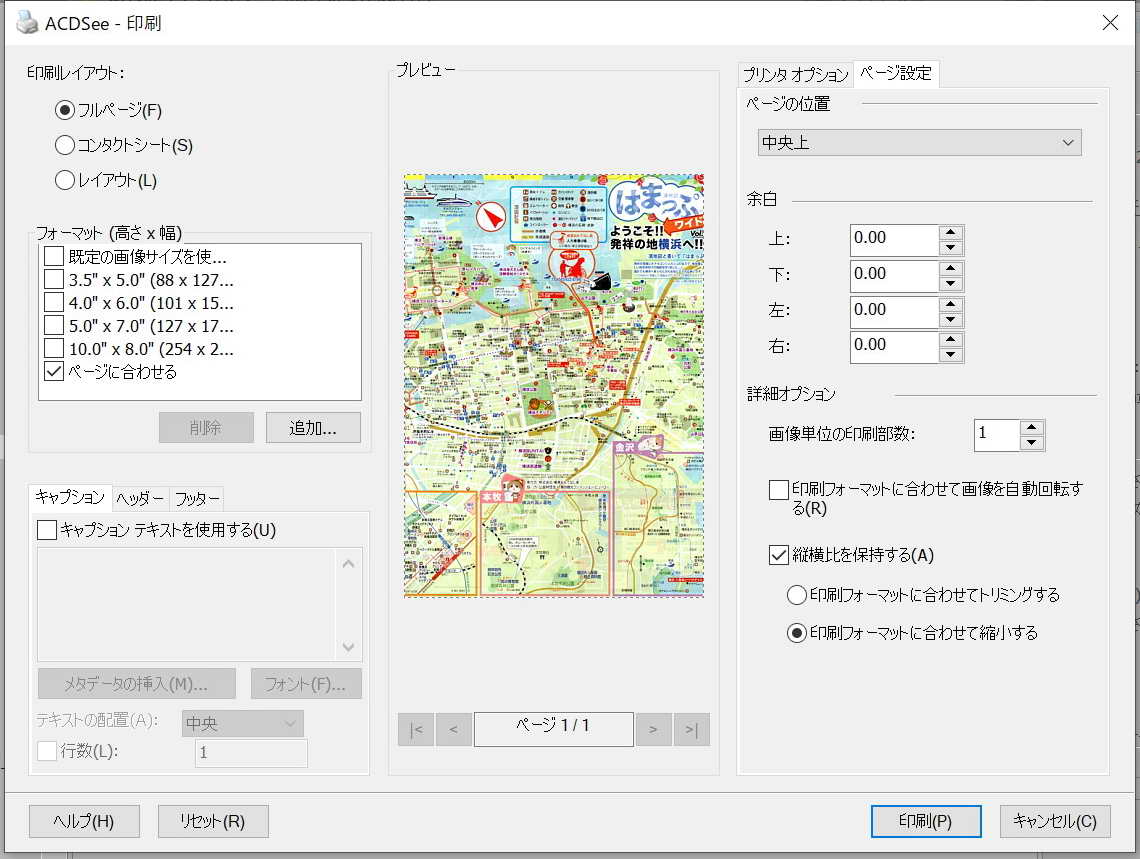
Task: Decrease bottom margin with down arrow
Action: [951, 282]
